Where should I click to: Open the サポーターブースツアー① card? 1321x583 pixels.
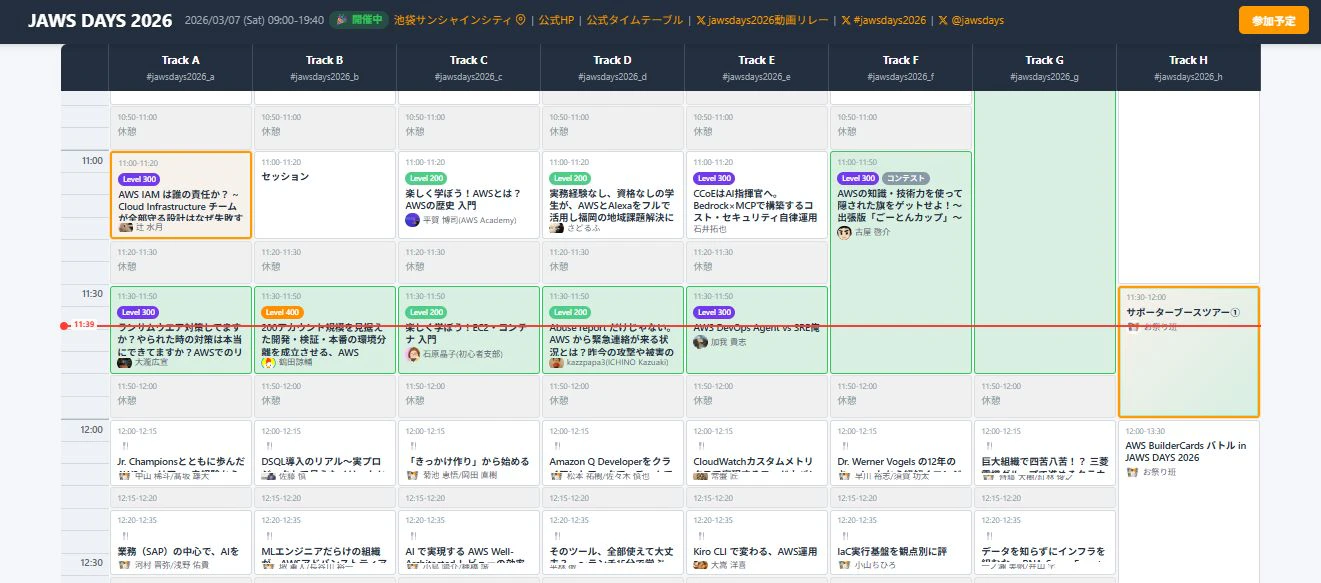click(x=1189, y=352)
